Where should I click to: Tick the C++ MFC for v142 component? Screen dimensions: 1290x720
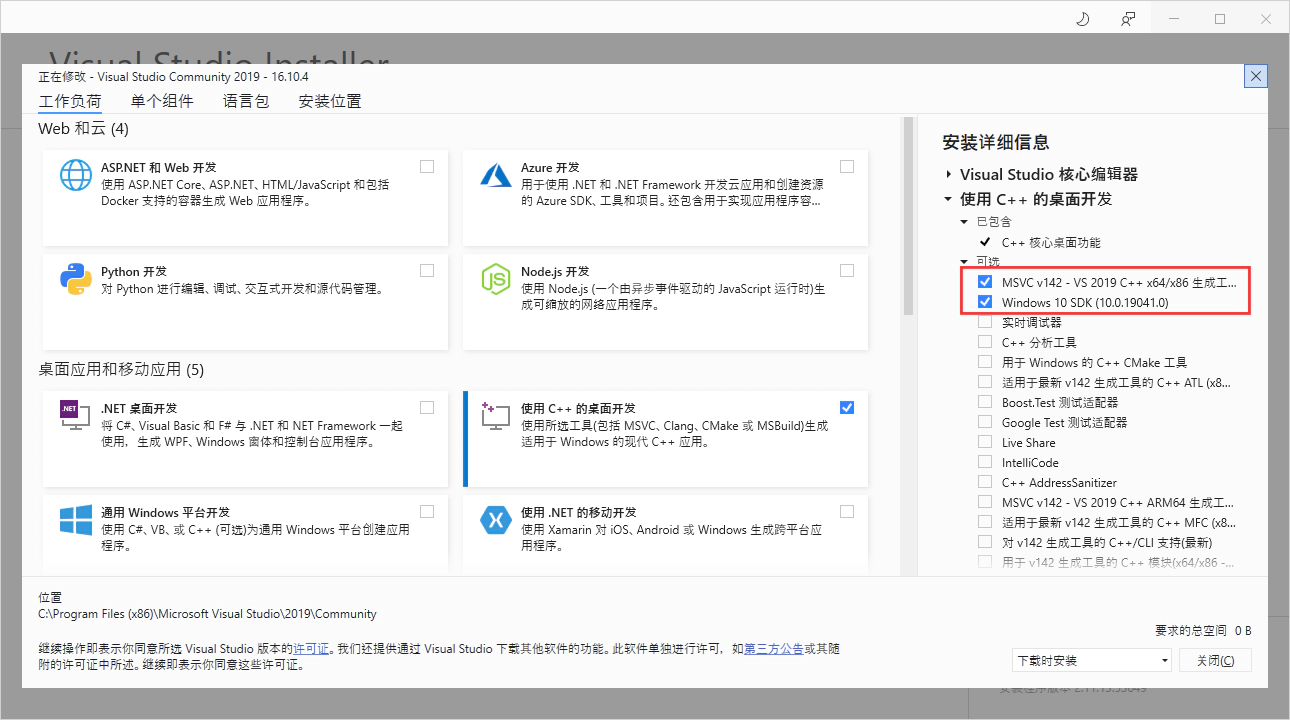[x=985, y=522]
